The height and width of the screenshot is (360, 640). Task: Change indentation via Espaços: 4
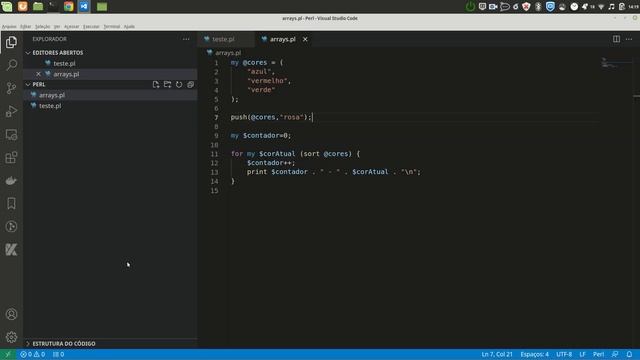(x=534, y=354)
